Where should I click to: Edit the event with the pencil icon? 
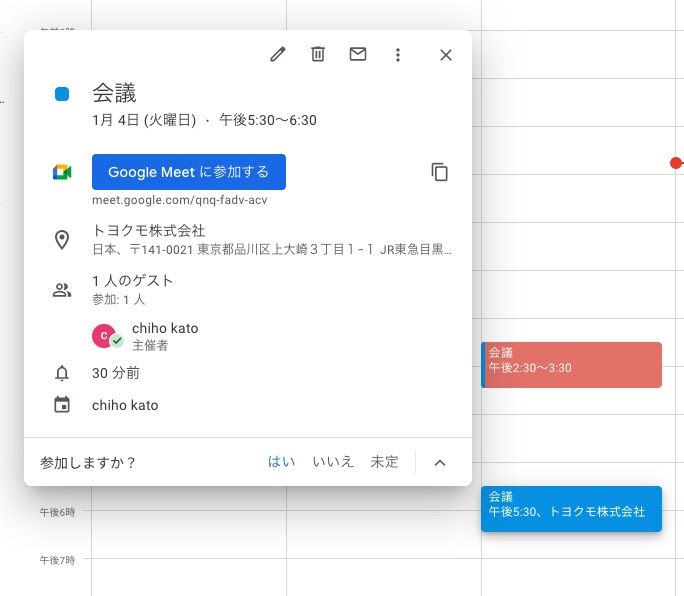(x=277, y=55)
